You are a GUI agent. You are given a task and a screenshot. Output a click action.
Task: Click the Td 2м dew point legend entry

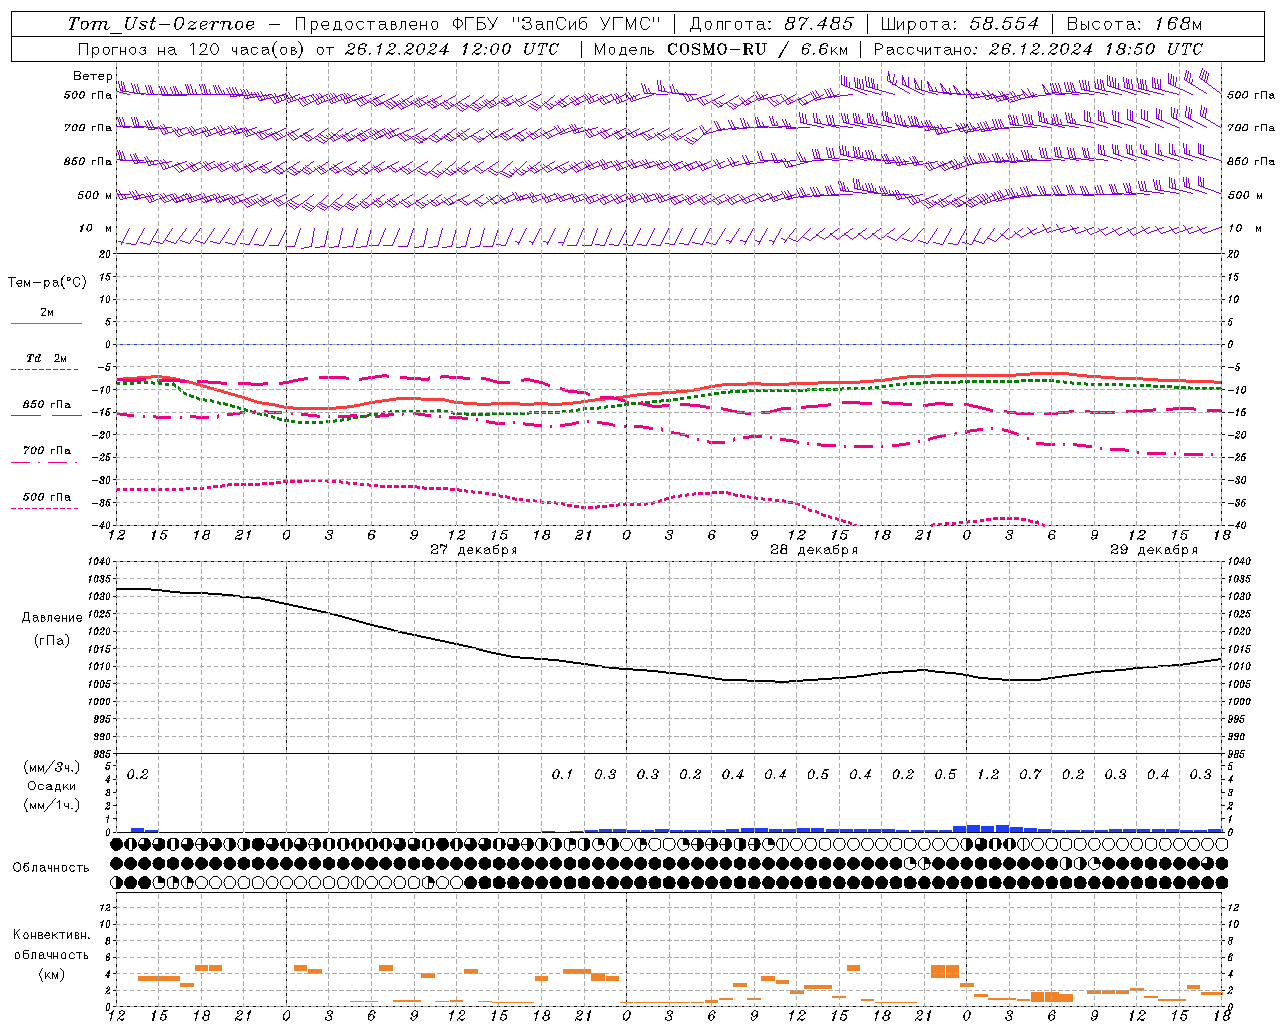tap(47, 358)
